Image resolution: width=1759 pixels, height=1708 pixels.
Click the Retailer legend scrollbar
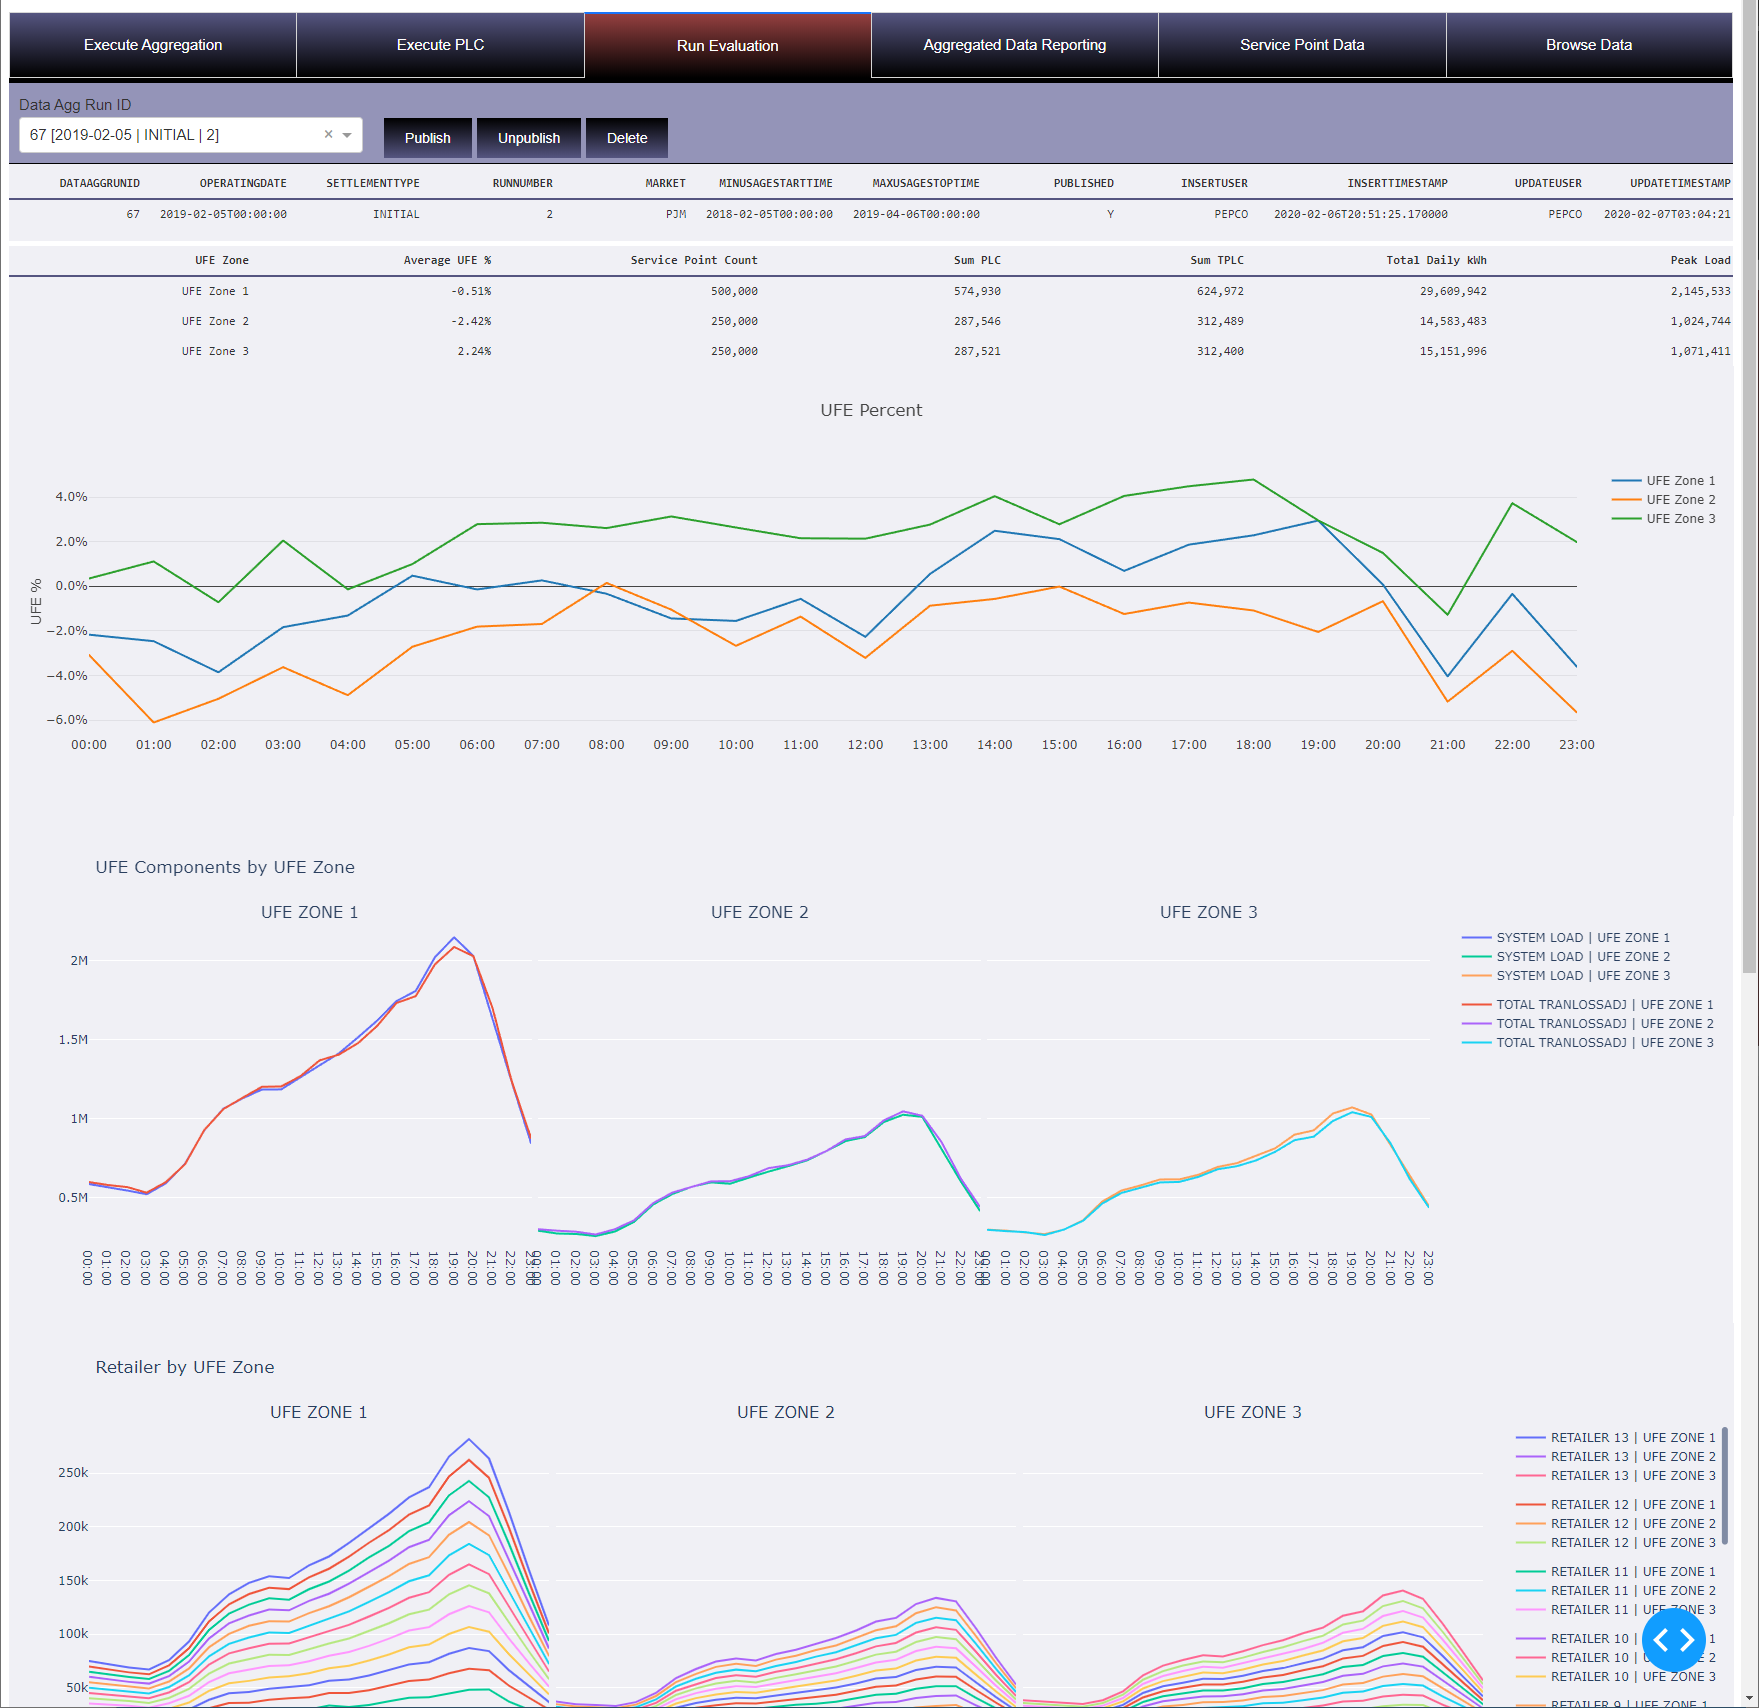coord(1725,1487)
